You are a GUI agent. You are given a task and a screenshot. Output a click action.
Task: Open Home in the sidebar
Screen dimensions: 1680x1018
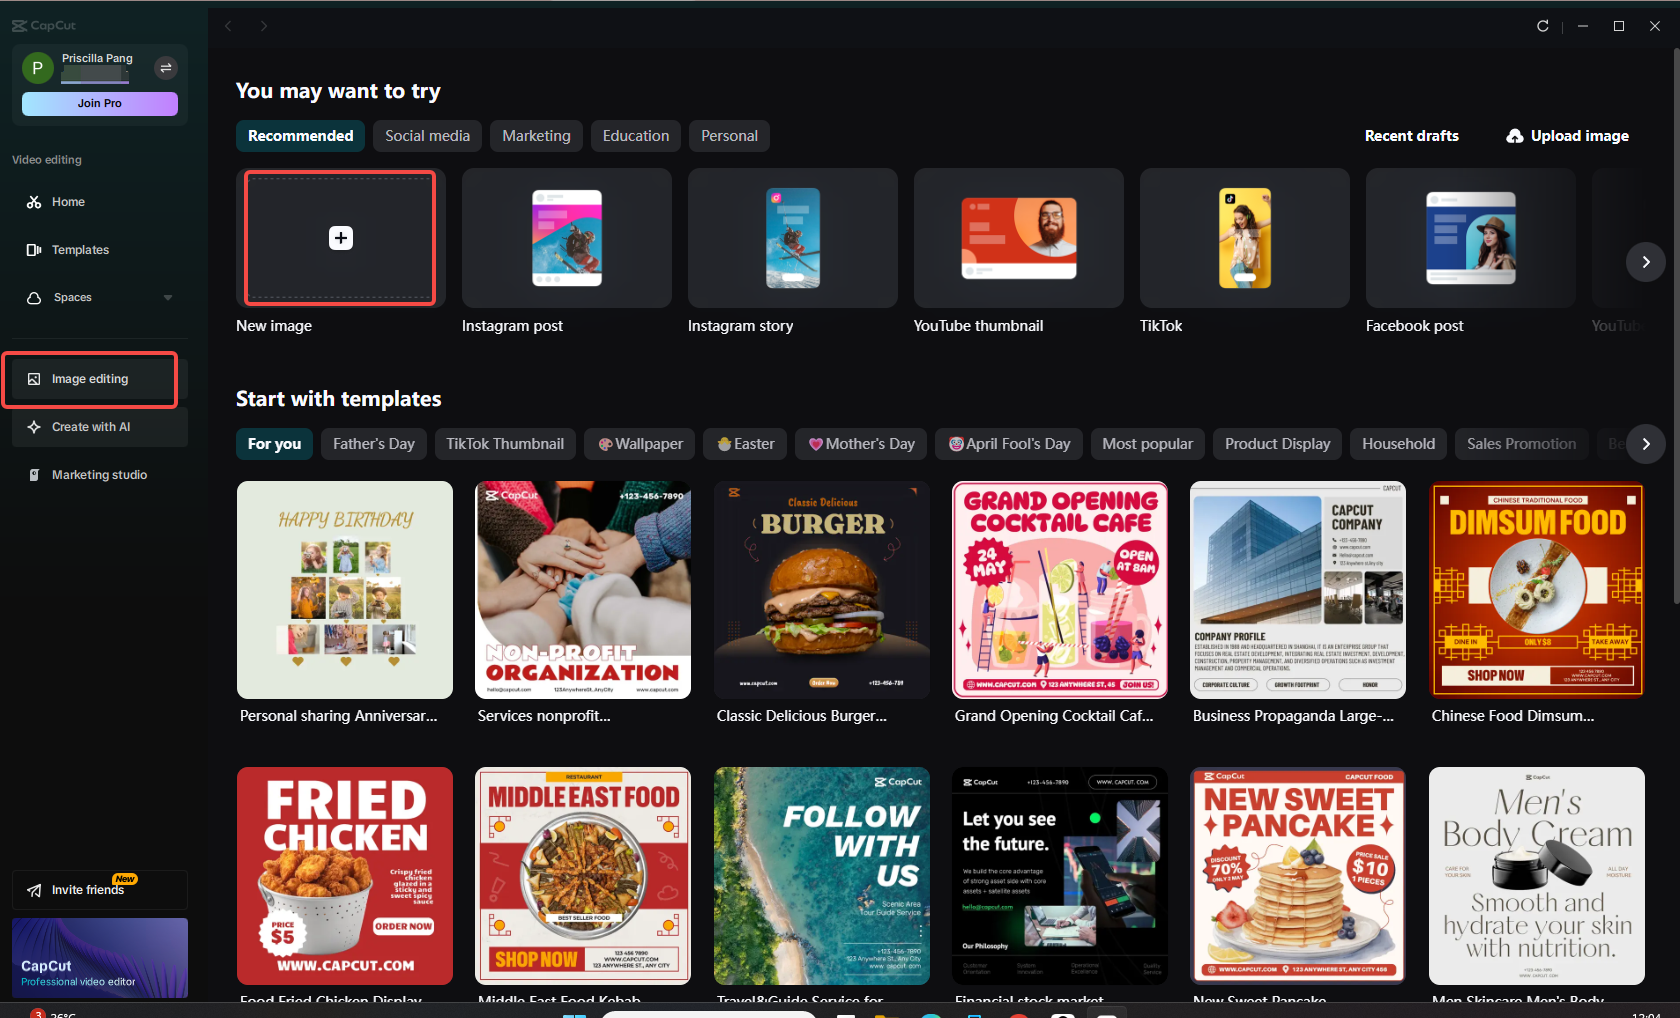click(x=100, y=202)
